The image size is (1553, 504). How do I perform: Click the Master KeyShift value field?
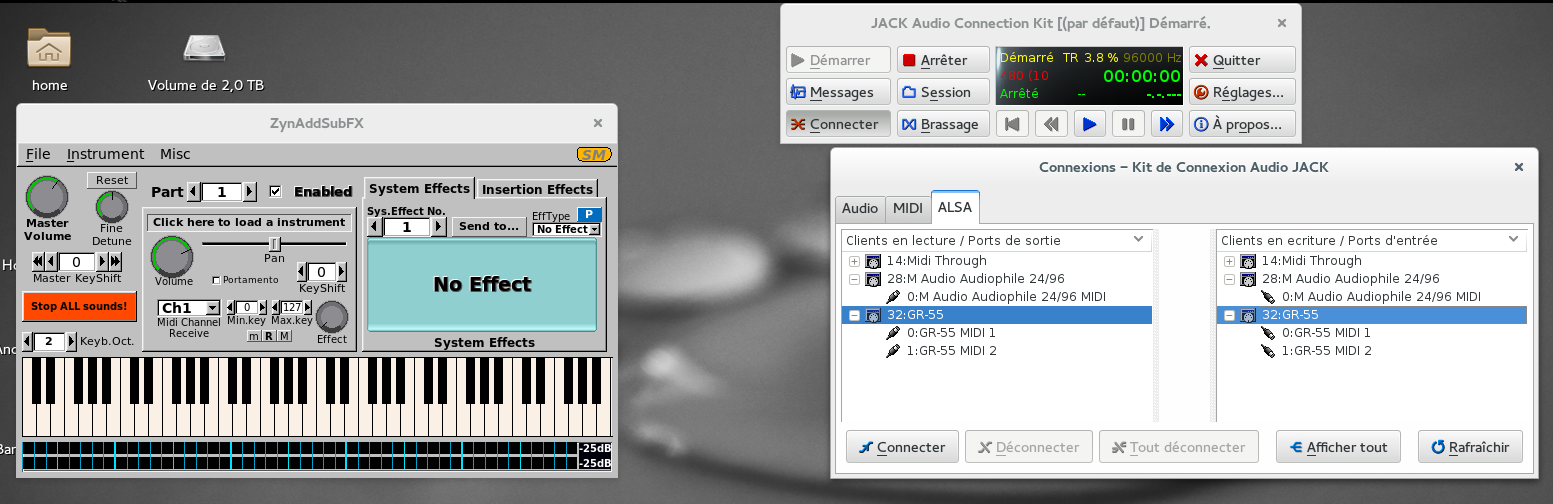pyautogui.click(x=76, y=261)
